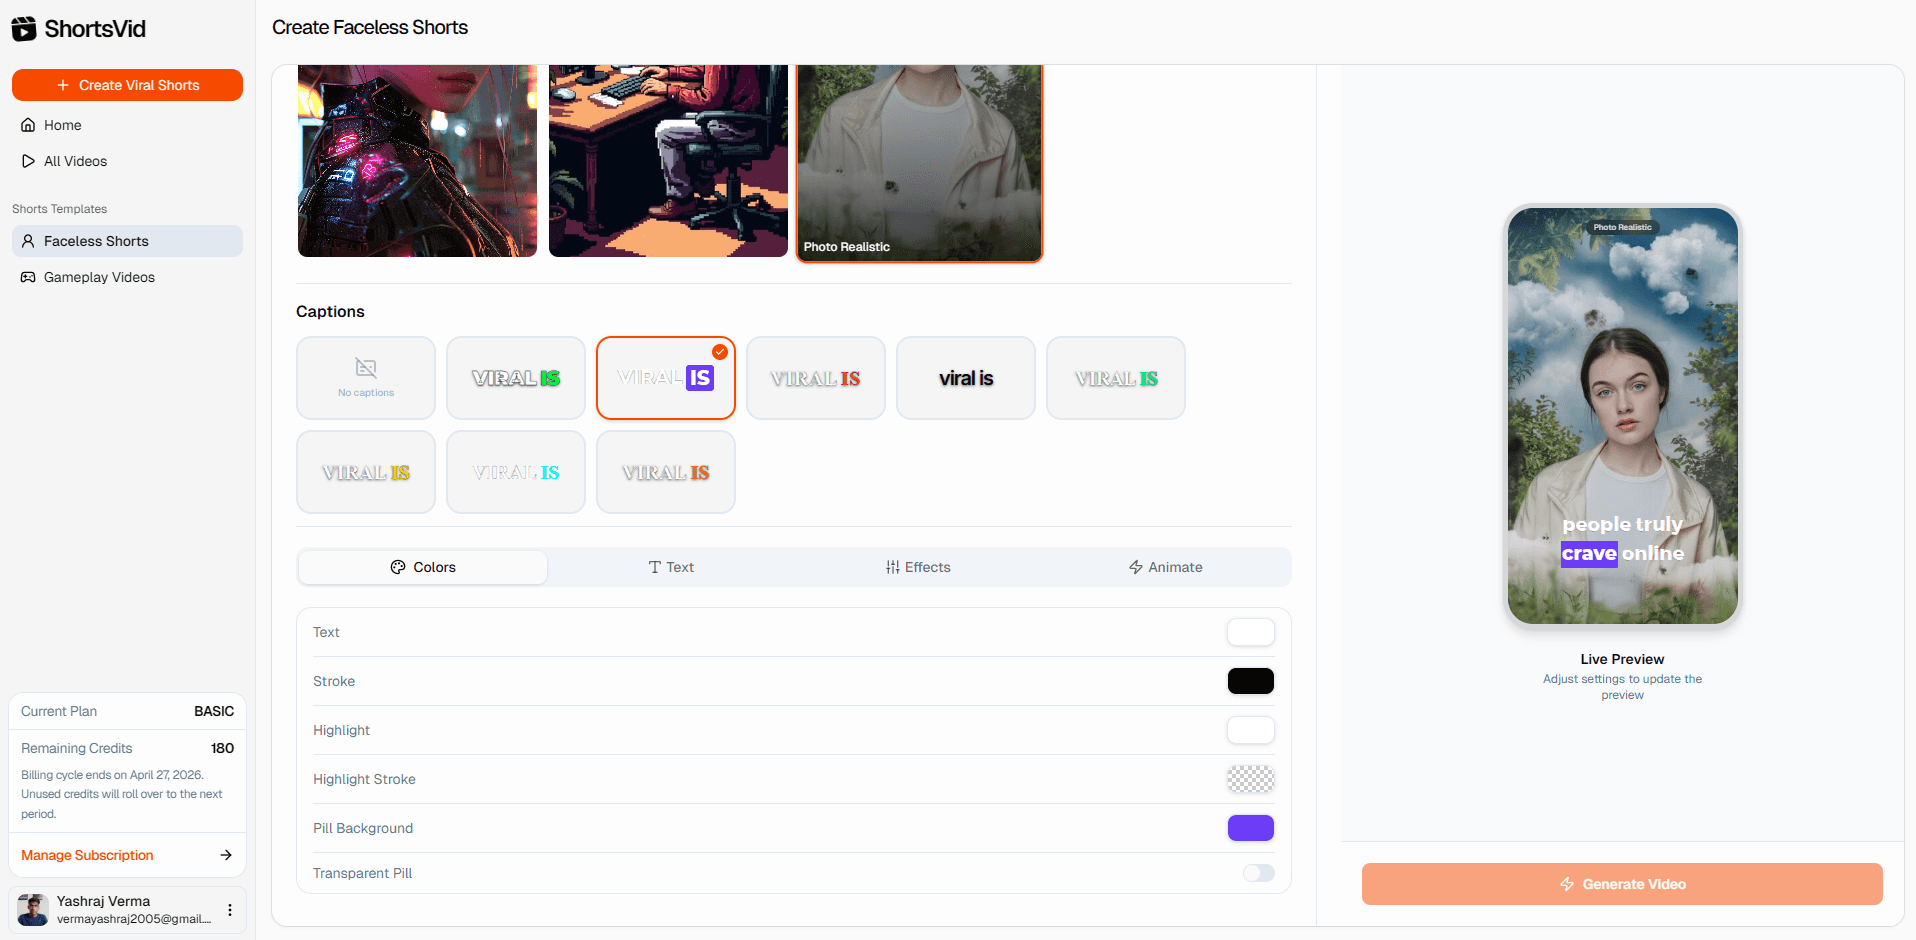Choose the lowercase 'viral is' caption style
This screenshot has height=940, width=1916.
[966, 378]
